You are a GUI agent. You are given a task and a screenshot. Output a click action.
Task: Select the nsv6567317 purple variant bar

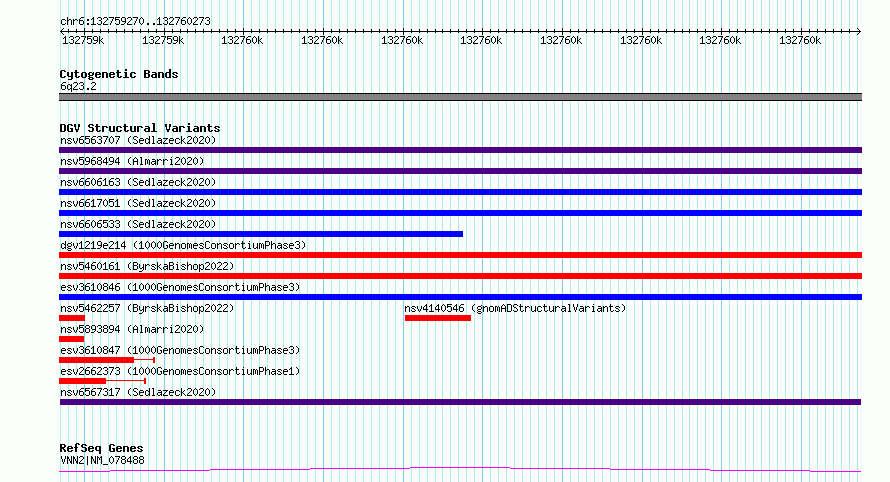(x=460, y=402)
